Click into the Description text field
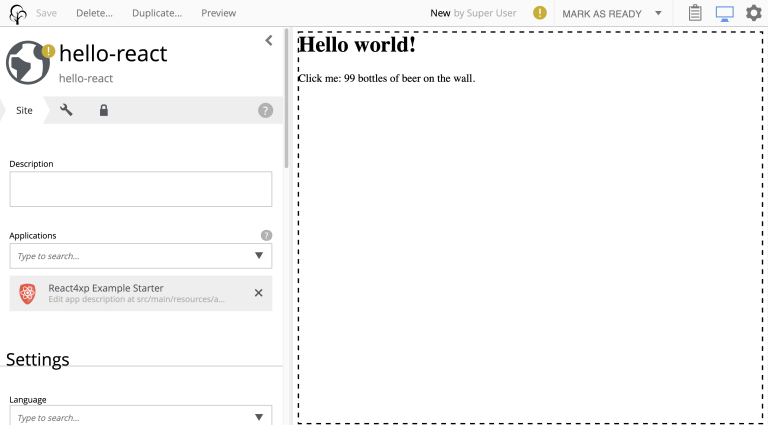The height and width of the screenshot is (425, 768). (140, 189)
